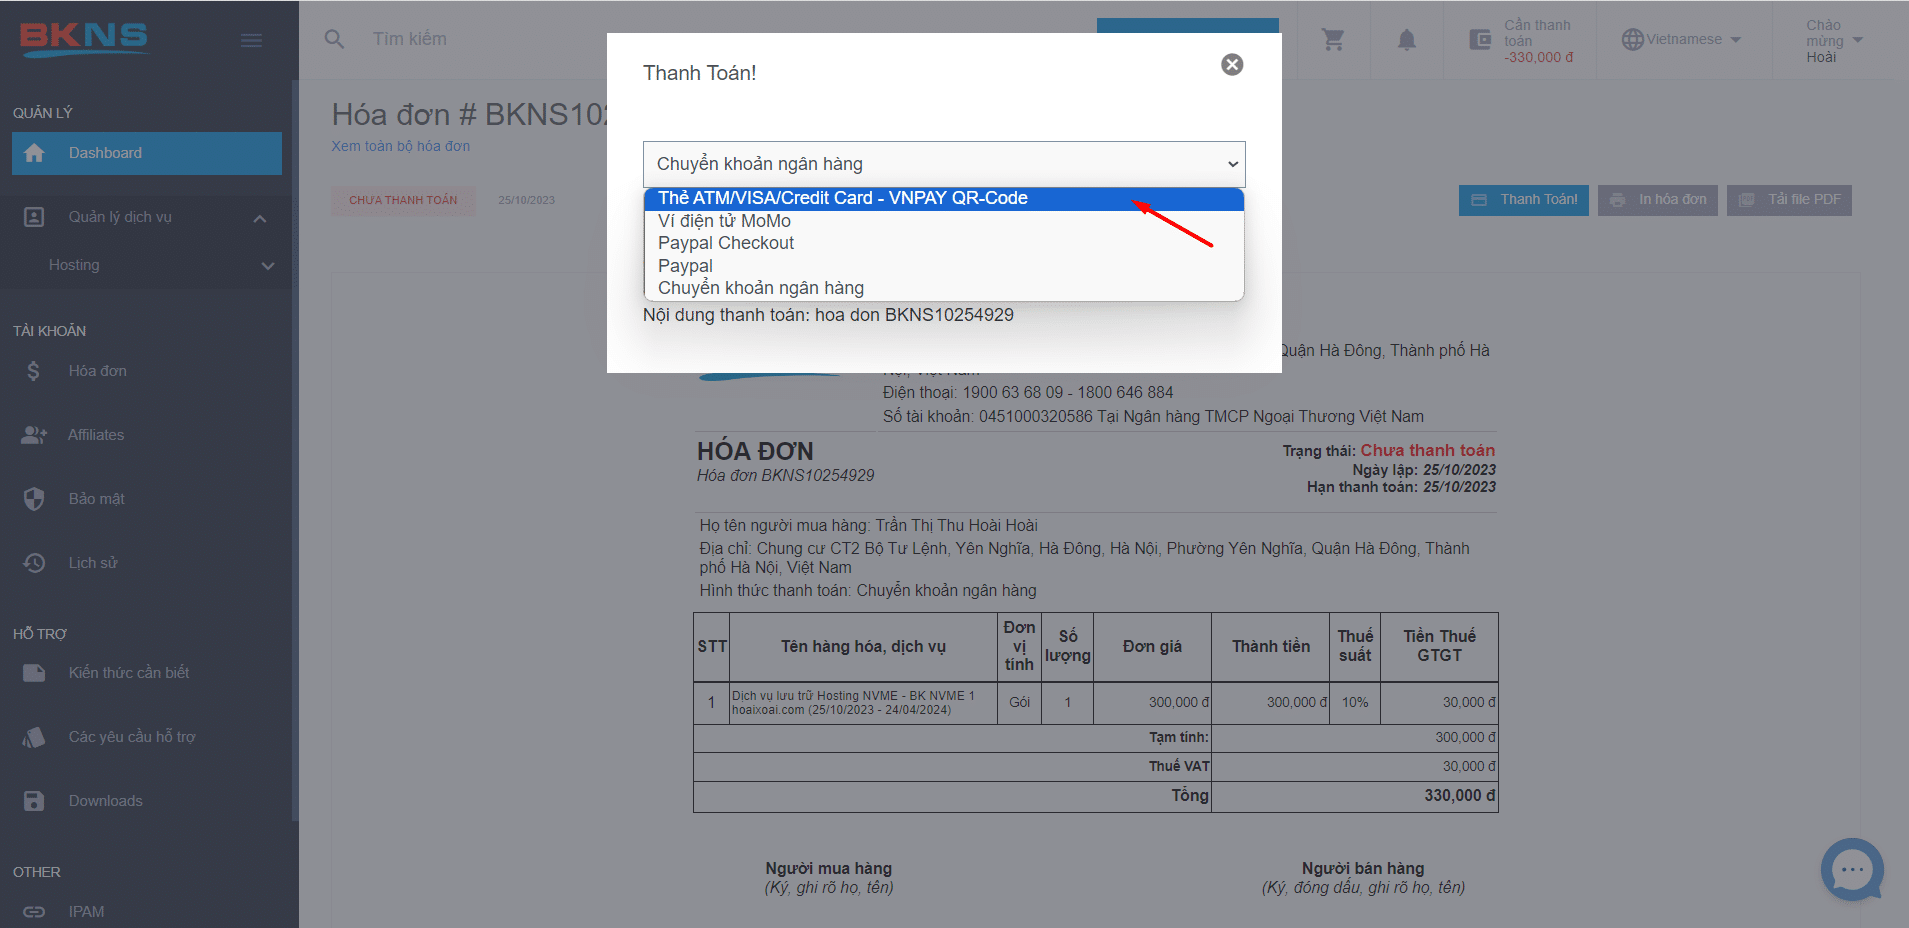This screenshot has width=1909, height=928.
Task: Open IPAM in the sidebar
Action: point(86,912)
